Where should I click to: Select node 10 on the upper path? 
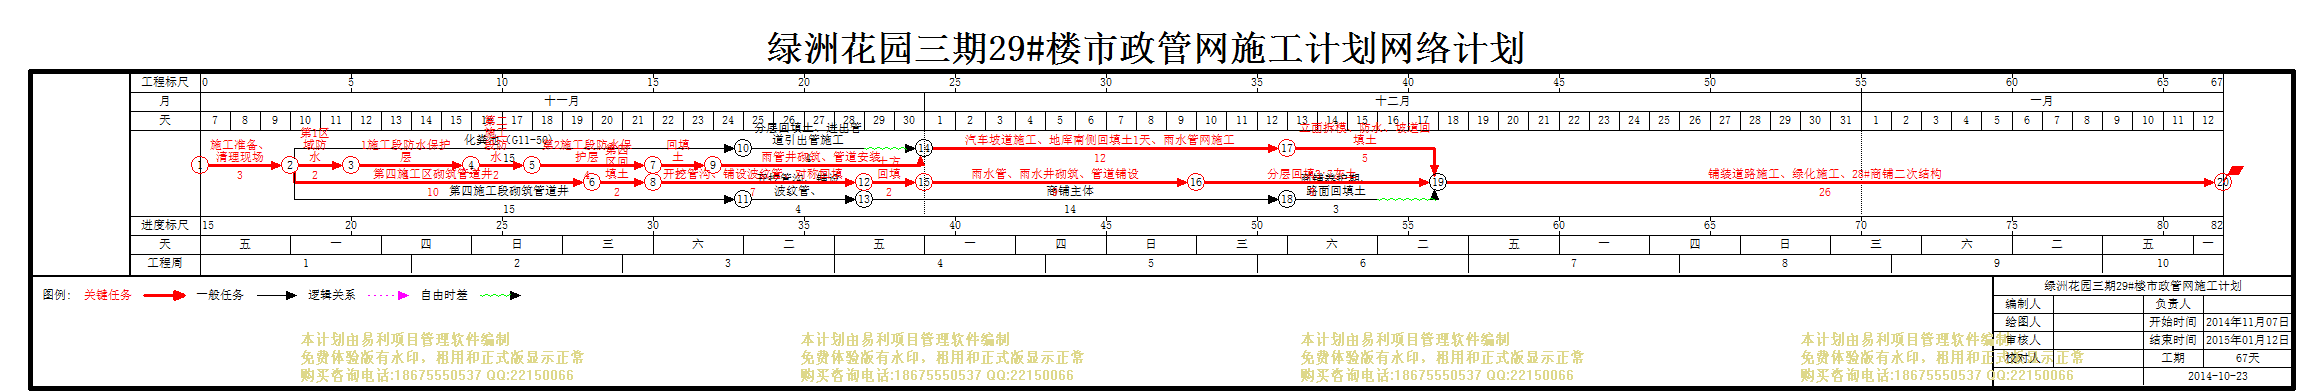[743, 148]
